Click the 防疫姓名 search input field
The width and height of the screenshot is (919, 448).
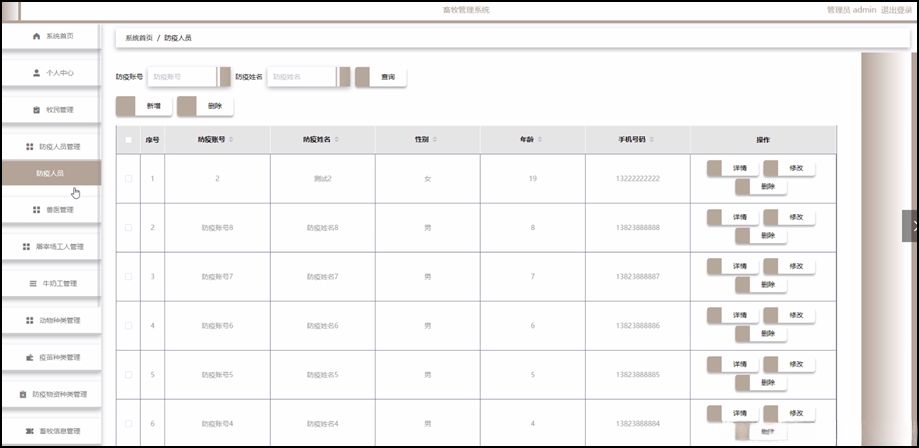click(302, 77)
